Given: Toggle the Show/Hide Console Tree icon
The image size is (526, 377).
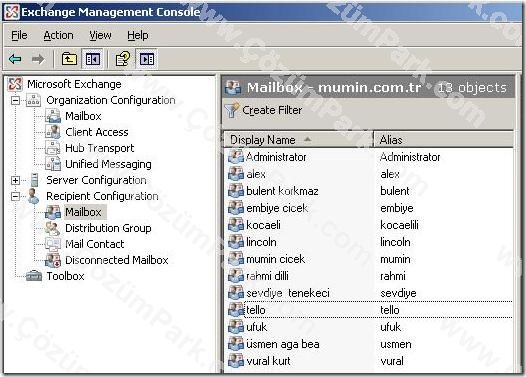Looking at the screenshot, I should click(x=93, y=59).
